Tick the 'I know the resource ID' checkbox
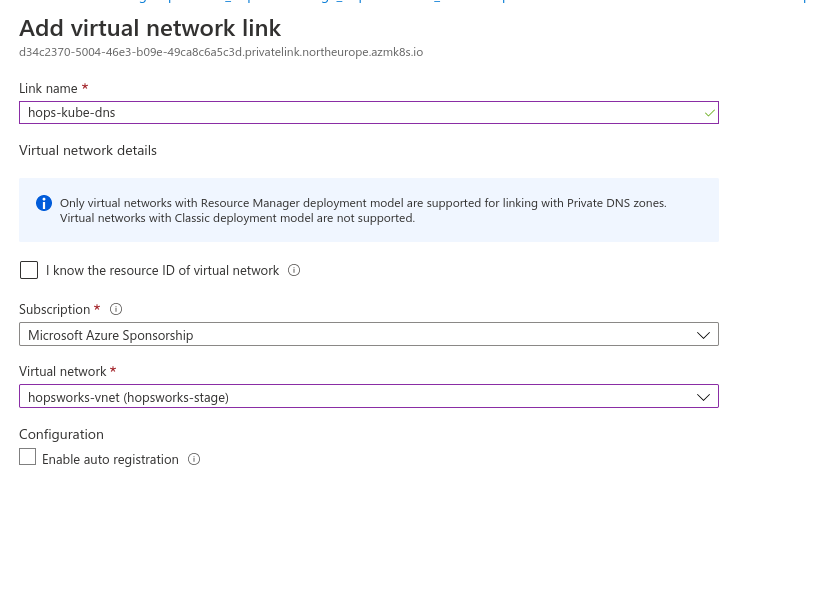This screenshot has height=590, width=817. (x=29, y=270)
